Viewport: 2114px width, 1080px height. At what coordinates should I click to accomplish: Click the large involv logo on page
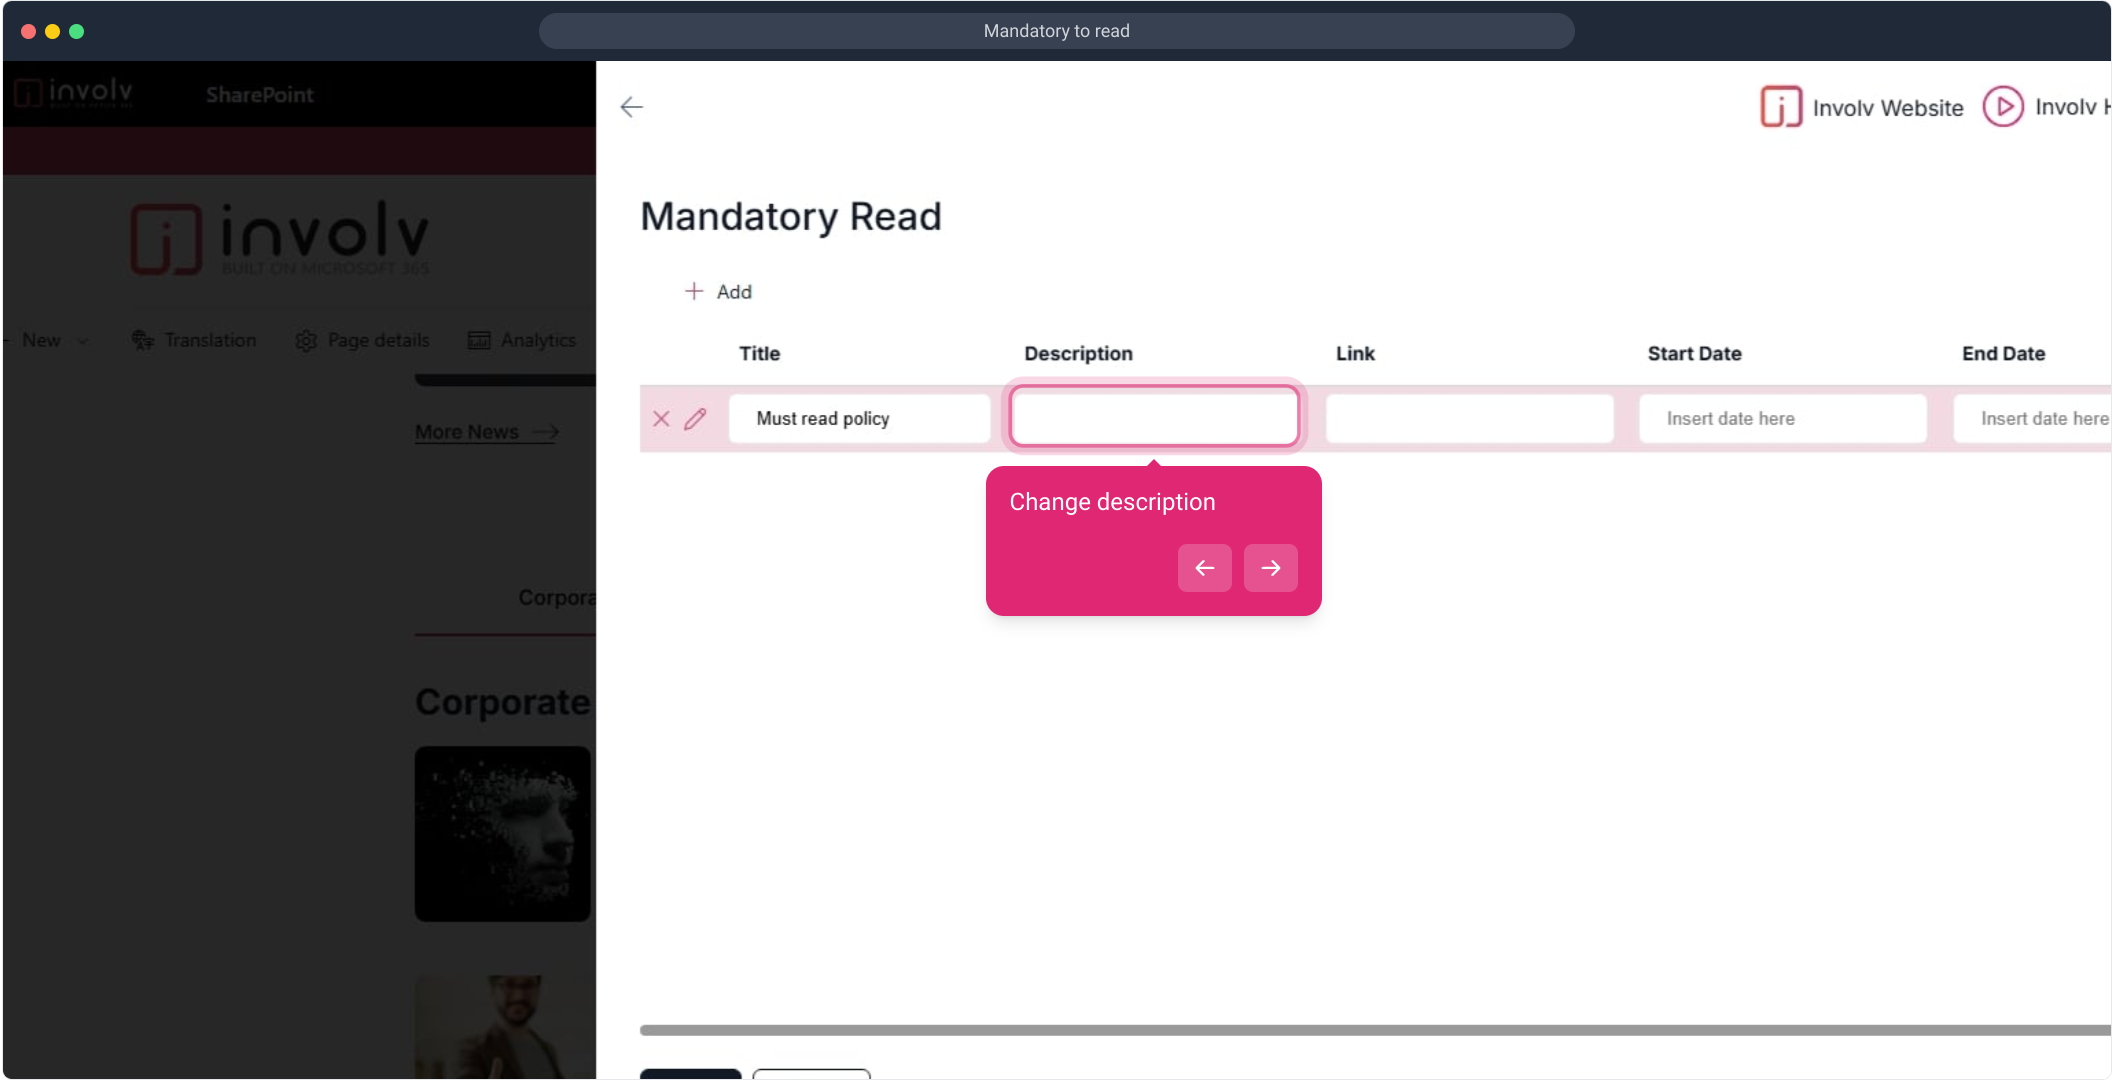[x=280, y=238]
